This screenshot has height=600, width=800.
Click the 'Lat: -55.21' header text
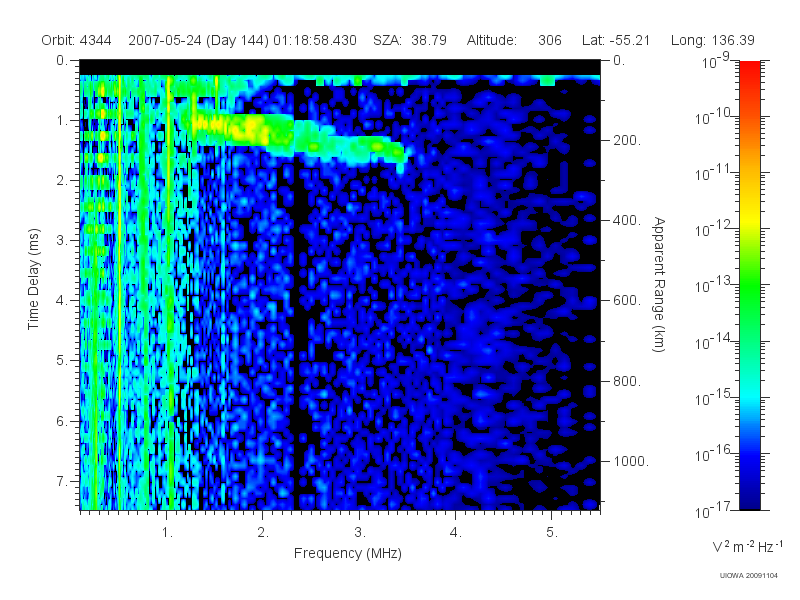coord(616,40)
